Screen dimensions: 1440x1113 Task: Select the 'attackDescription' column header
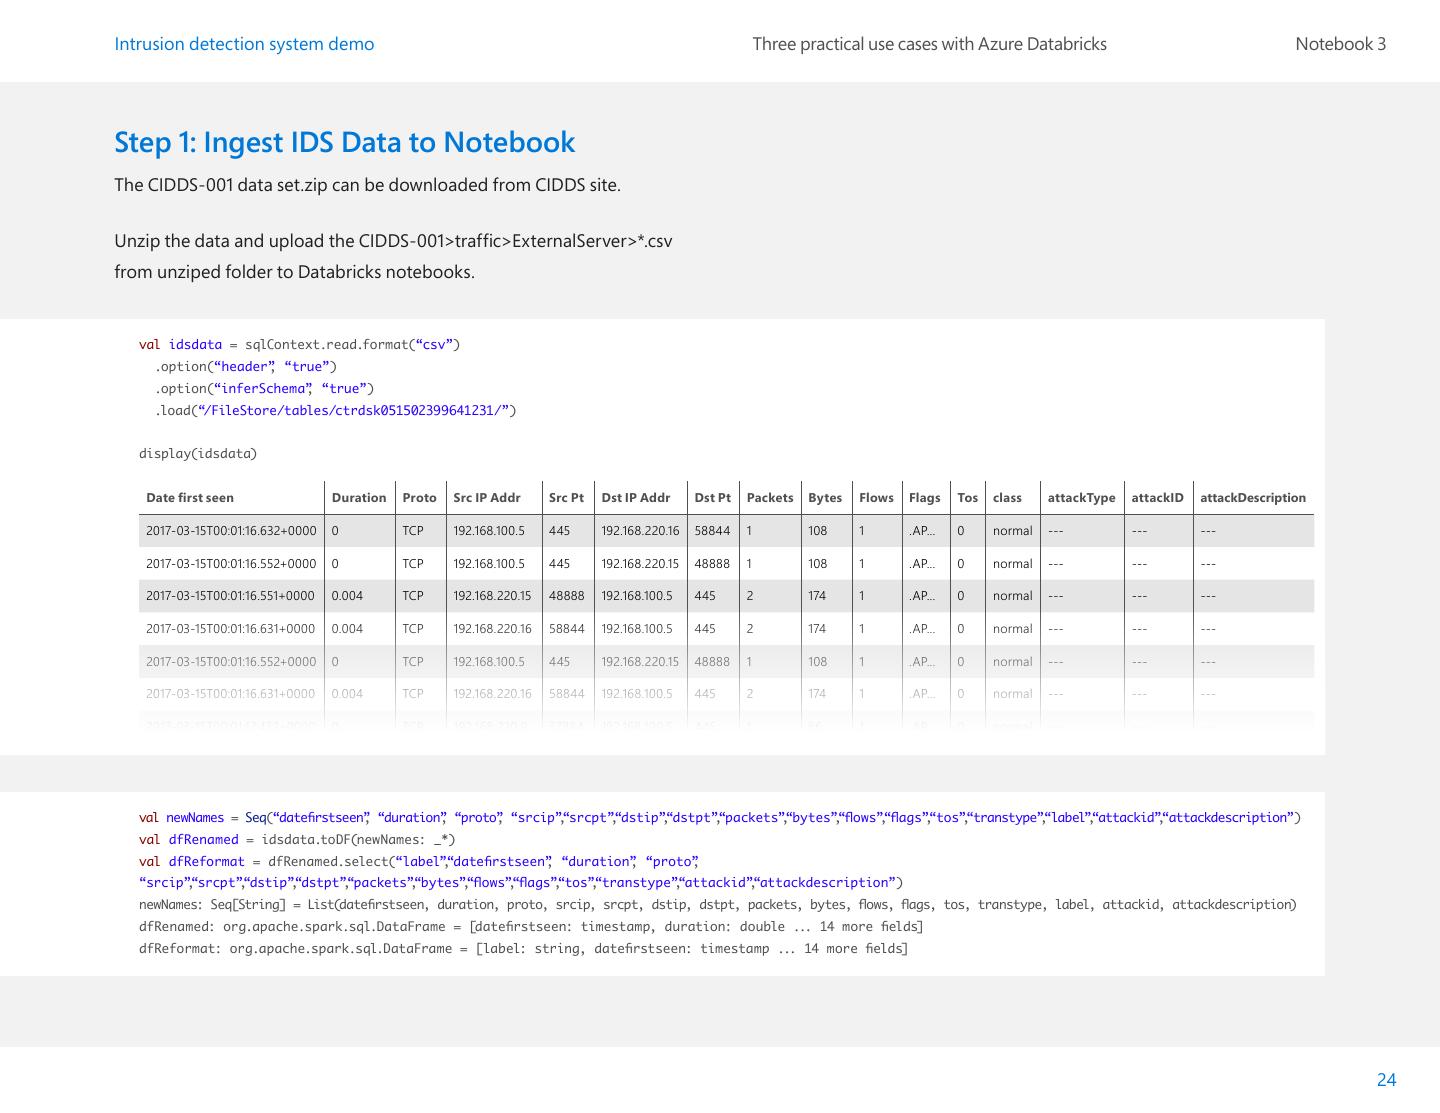[x=1253, y=498]
